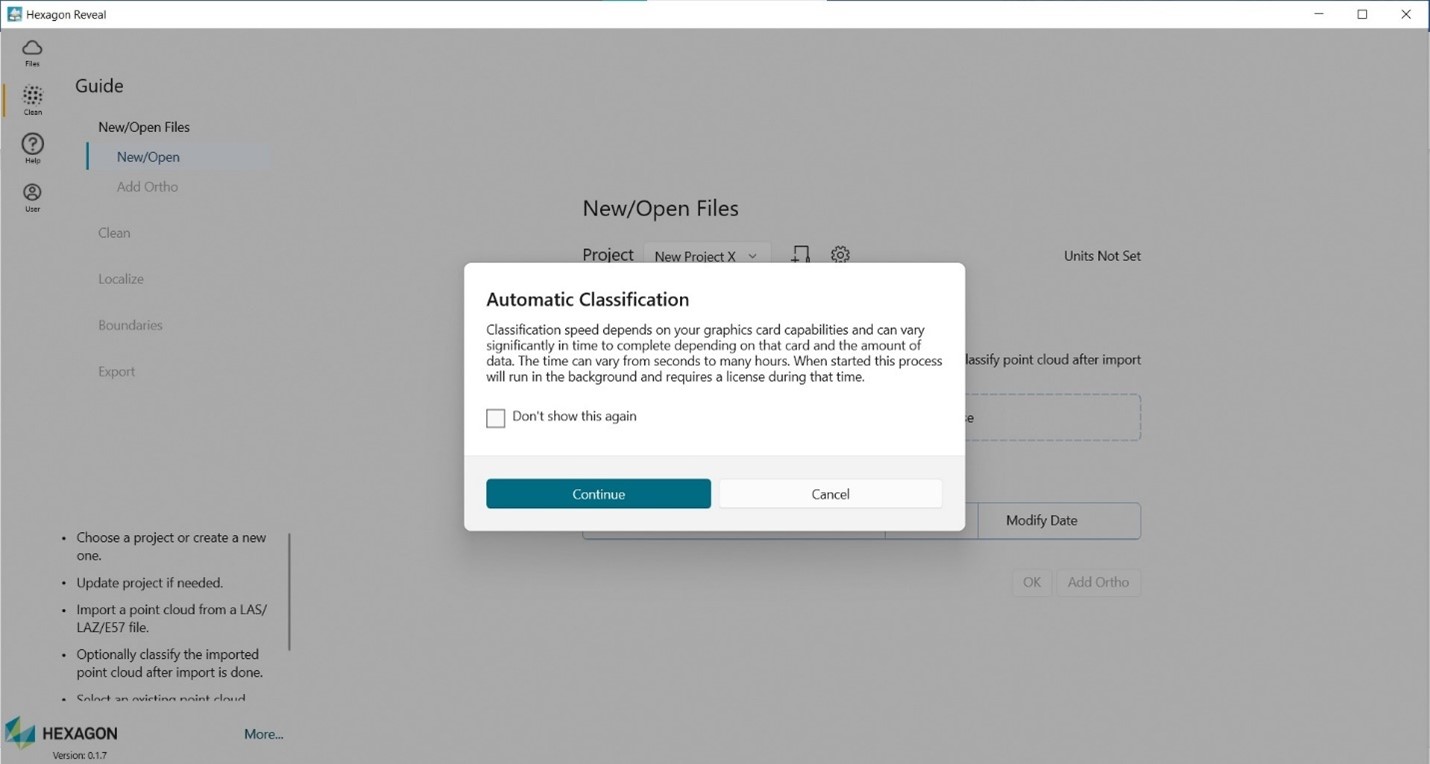The image size is (1430, 764).
Task: Expand the Boundaries section in the Guide
Action: coord(130,325)
